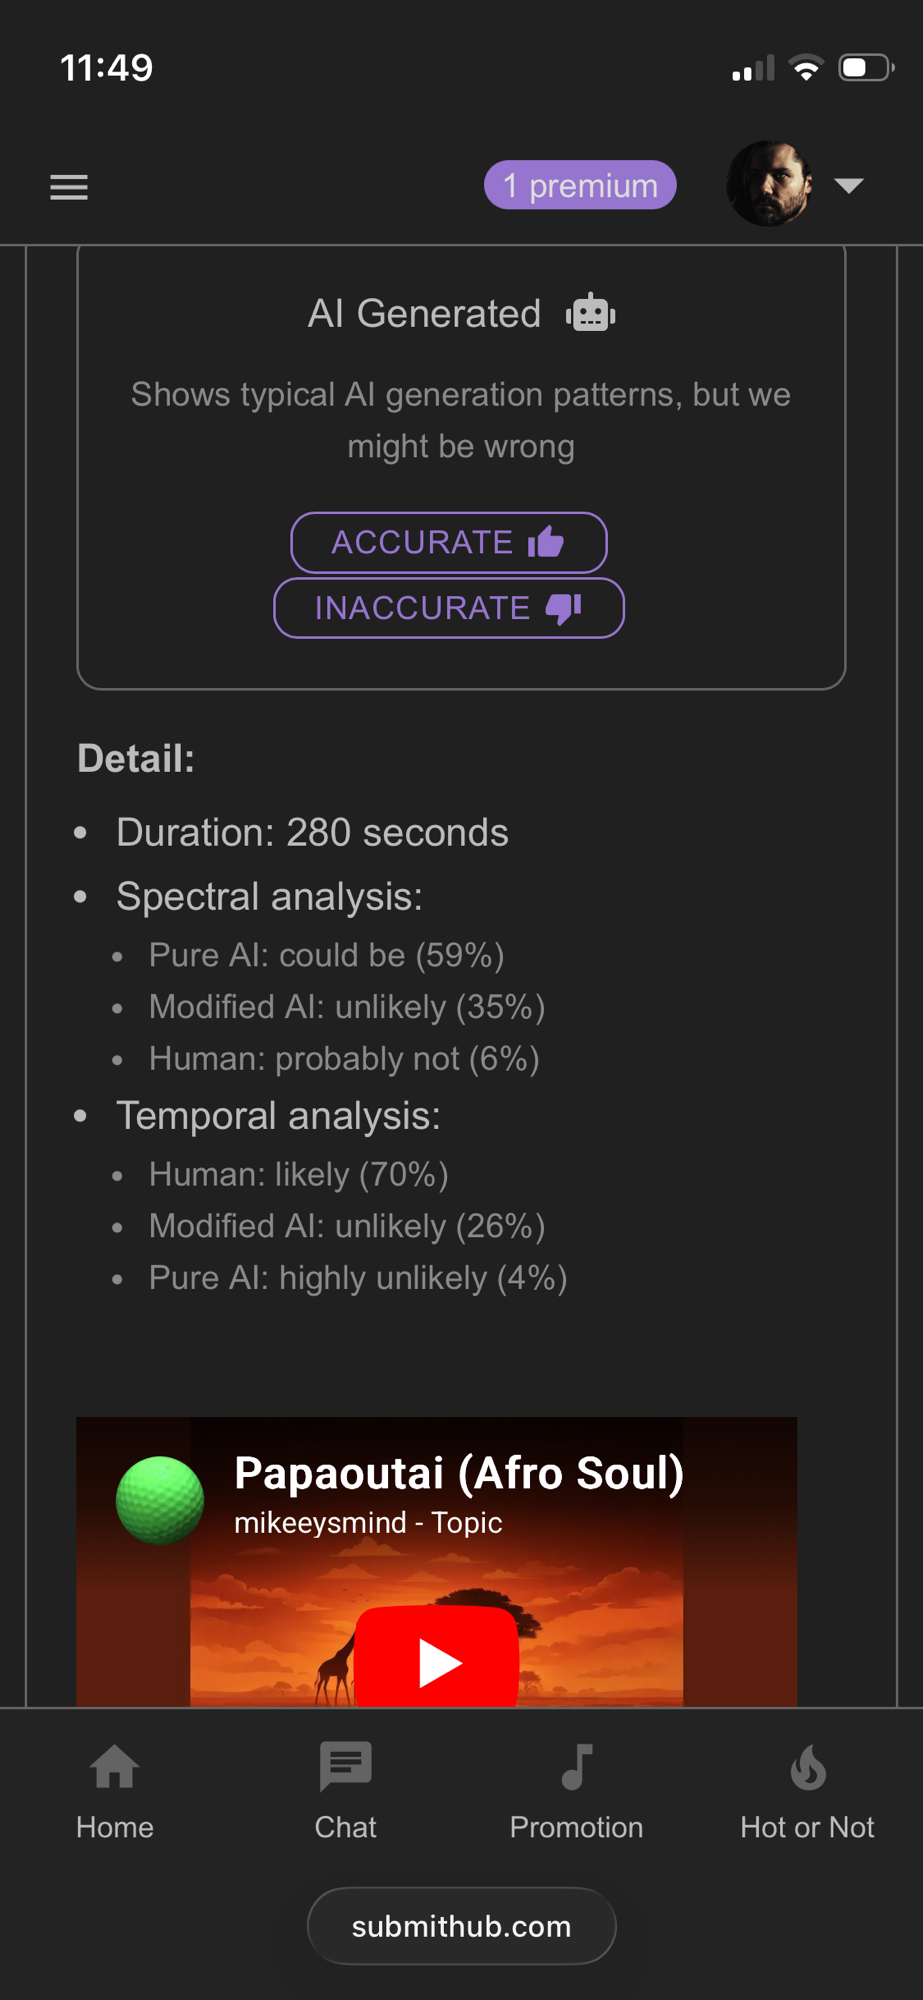Open the mikeeysmind - Topic channel link

tap(367, 1523)
